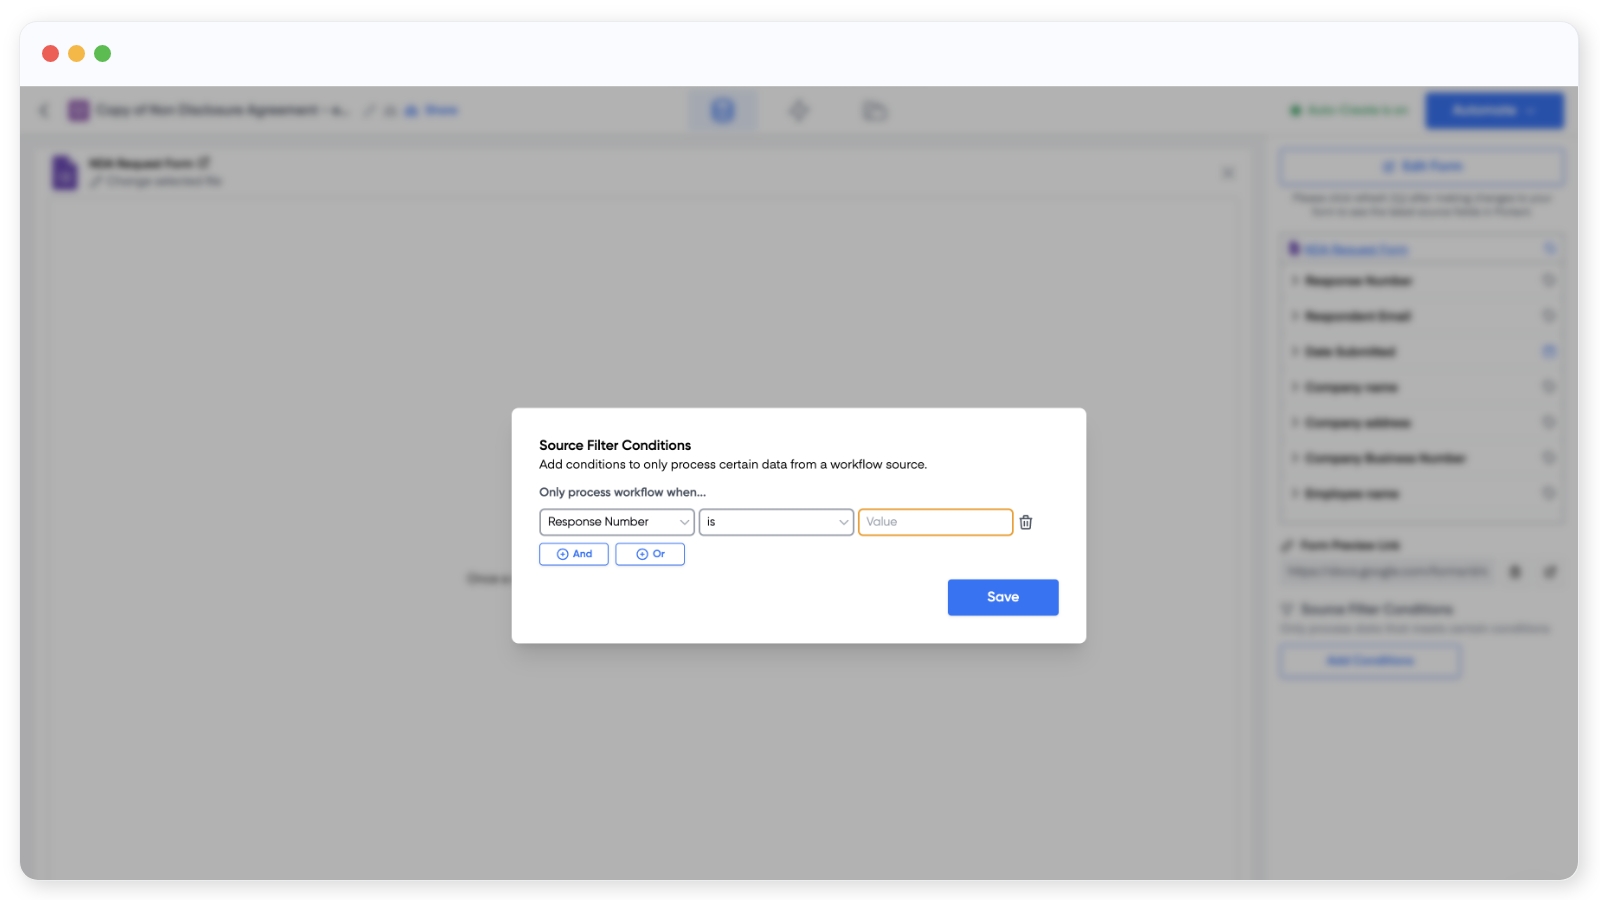
Task: Open the middle workflow step icon
Action: tap(798, 110)
